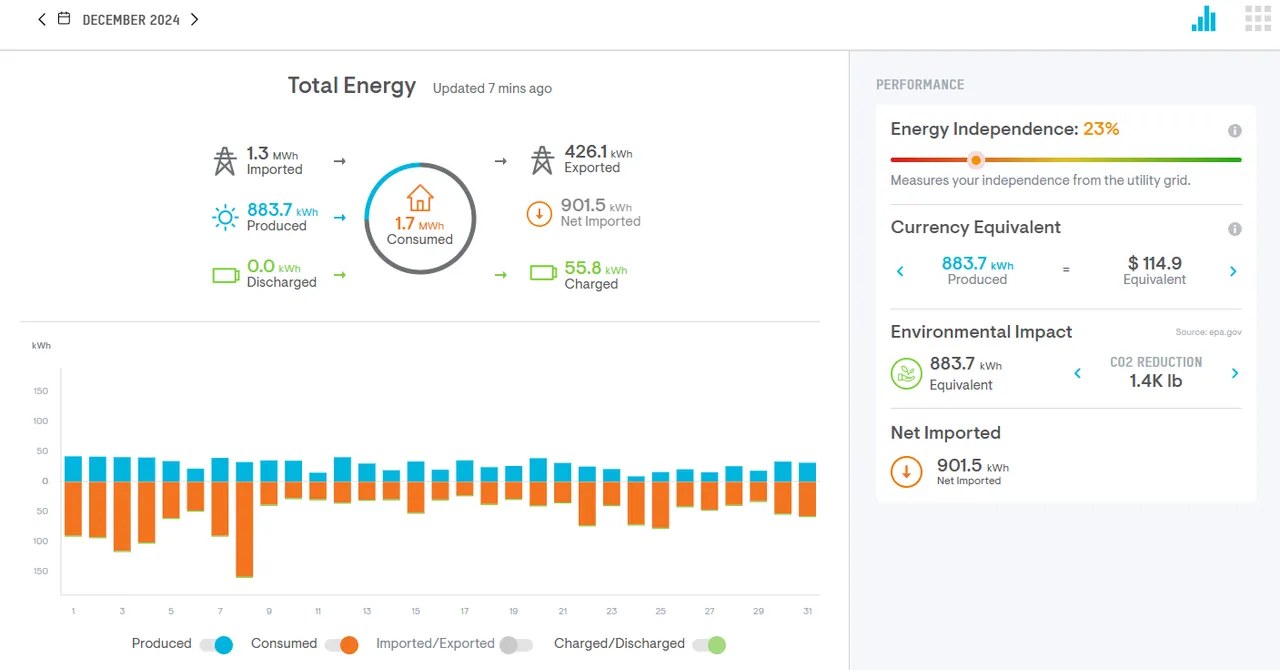Viewport: 1280px width, 670px height.
Task: Switch to the bar chart view
Action: (x=1204, y=19)
